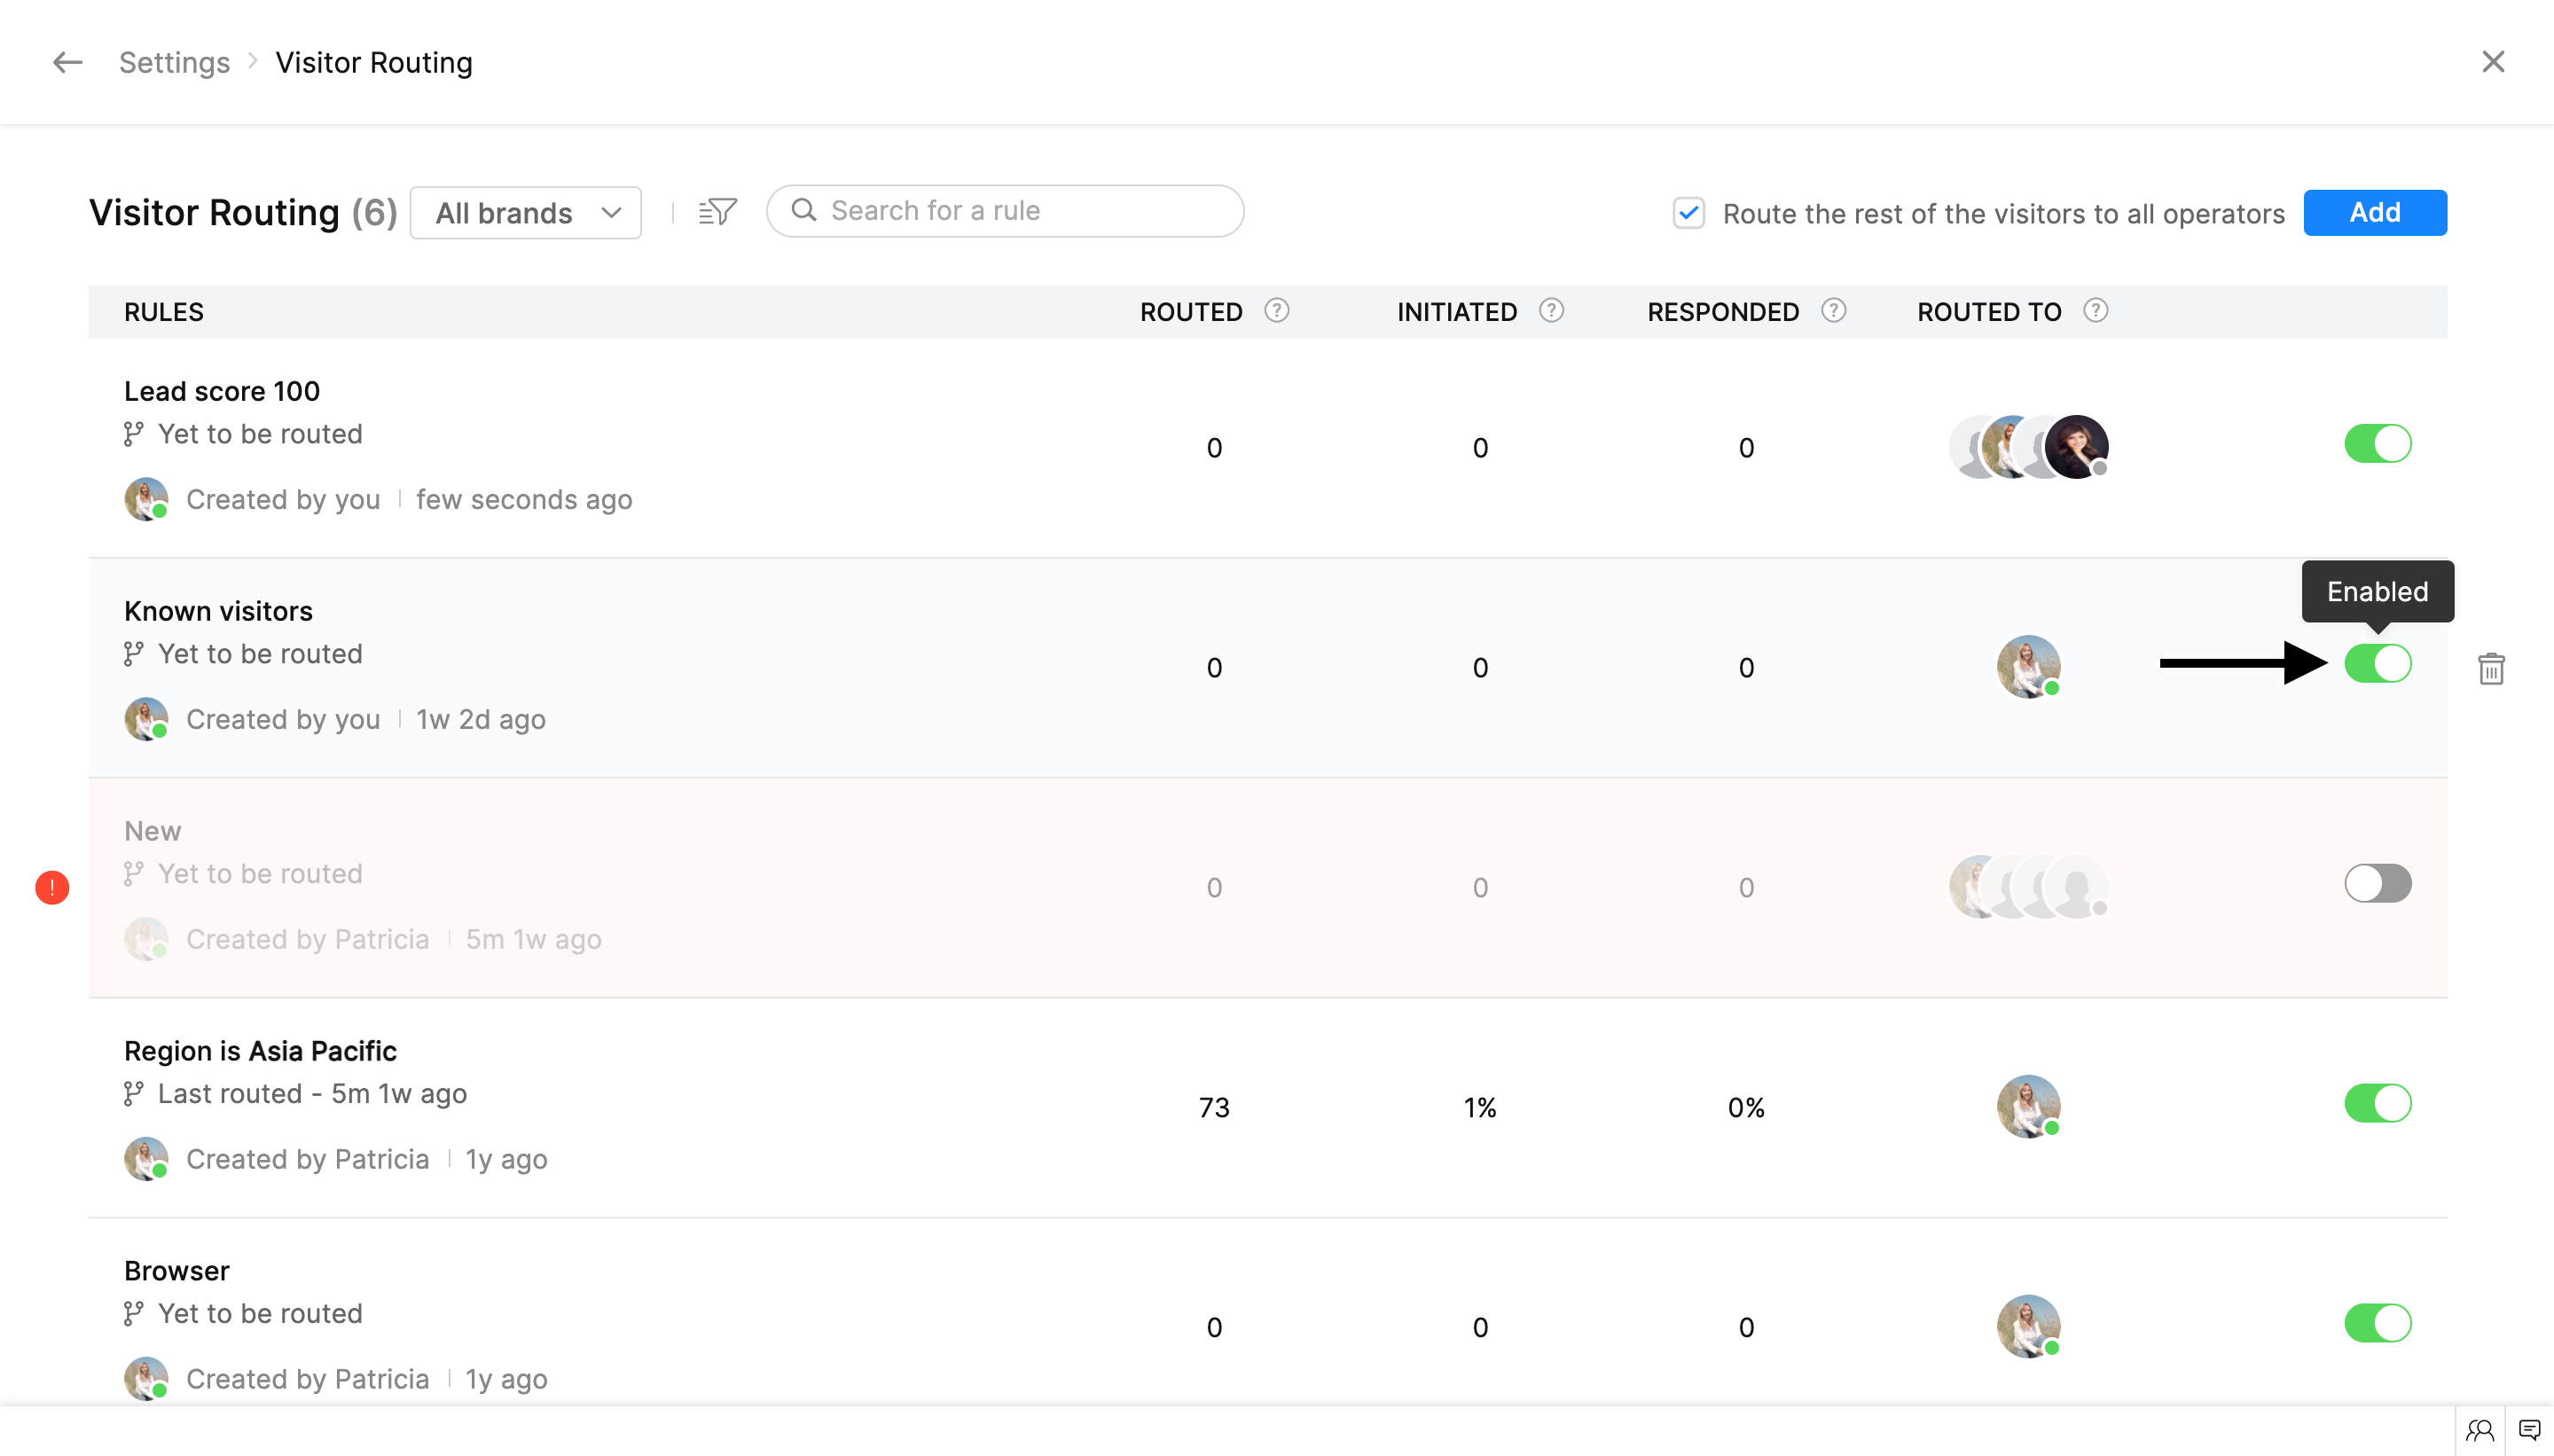Click the blue Add button
This screenshot has height=1456, width=2554.
tap(2374, 212)
